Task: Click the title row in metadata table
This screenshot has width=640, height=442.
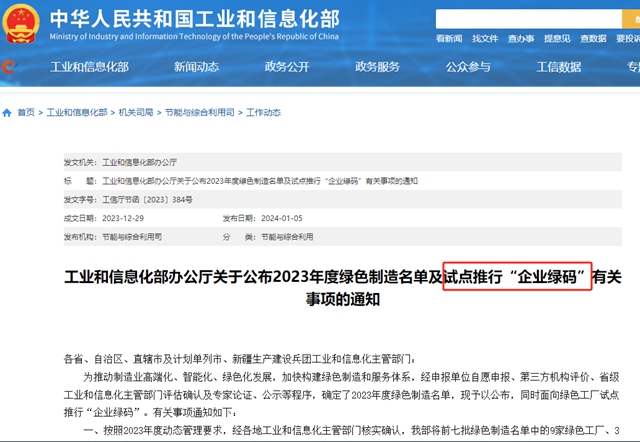Action: pyautogui.click(x=342, y=181)
